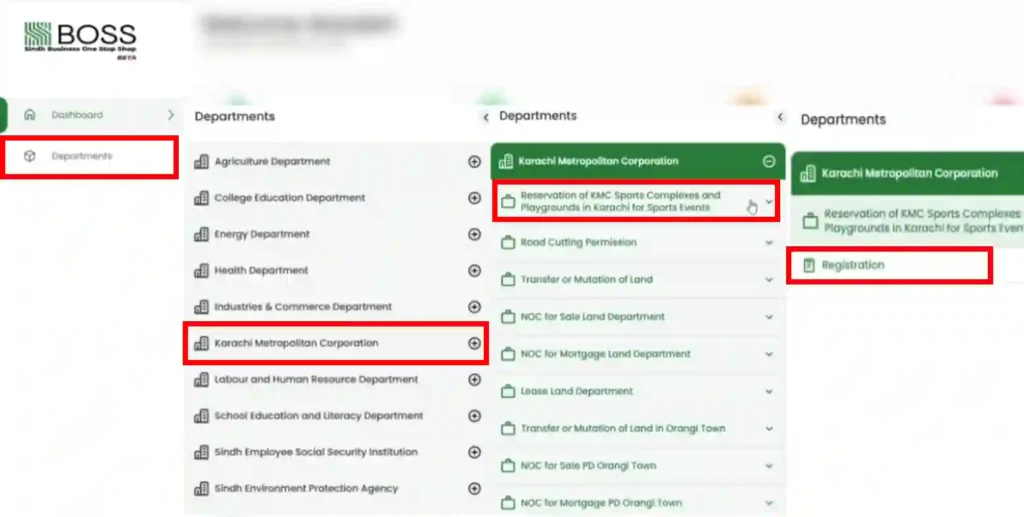The width and height of the screenshot is (1024, 517).
Task: Expand NOC for Mortgage Land Department chevron
Action: [x=768, y=354]
